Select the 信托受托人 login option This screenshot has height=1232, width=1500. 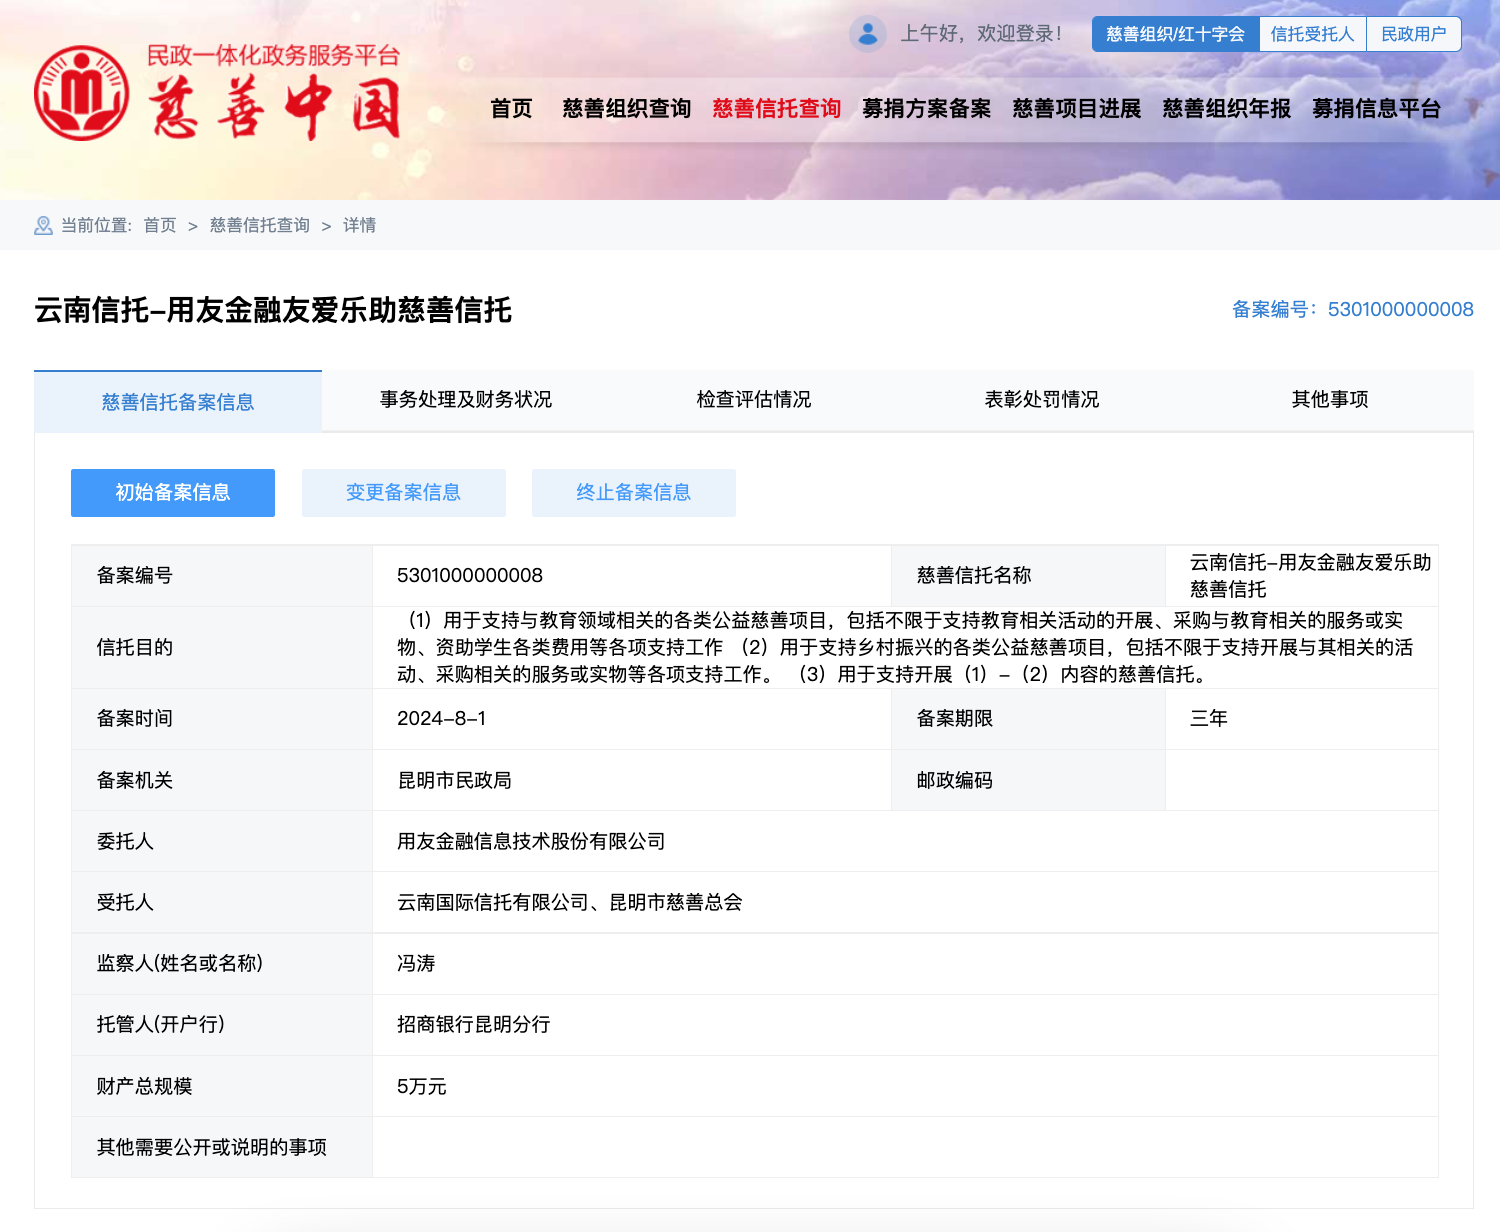click(x=1312, y=34)
